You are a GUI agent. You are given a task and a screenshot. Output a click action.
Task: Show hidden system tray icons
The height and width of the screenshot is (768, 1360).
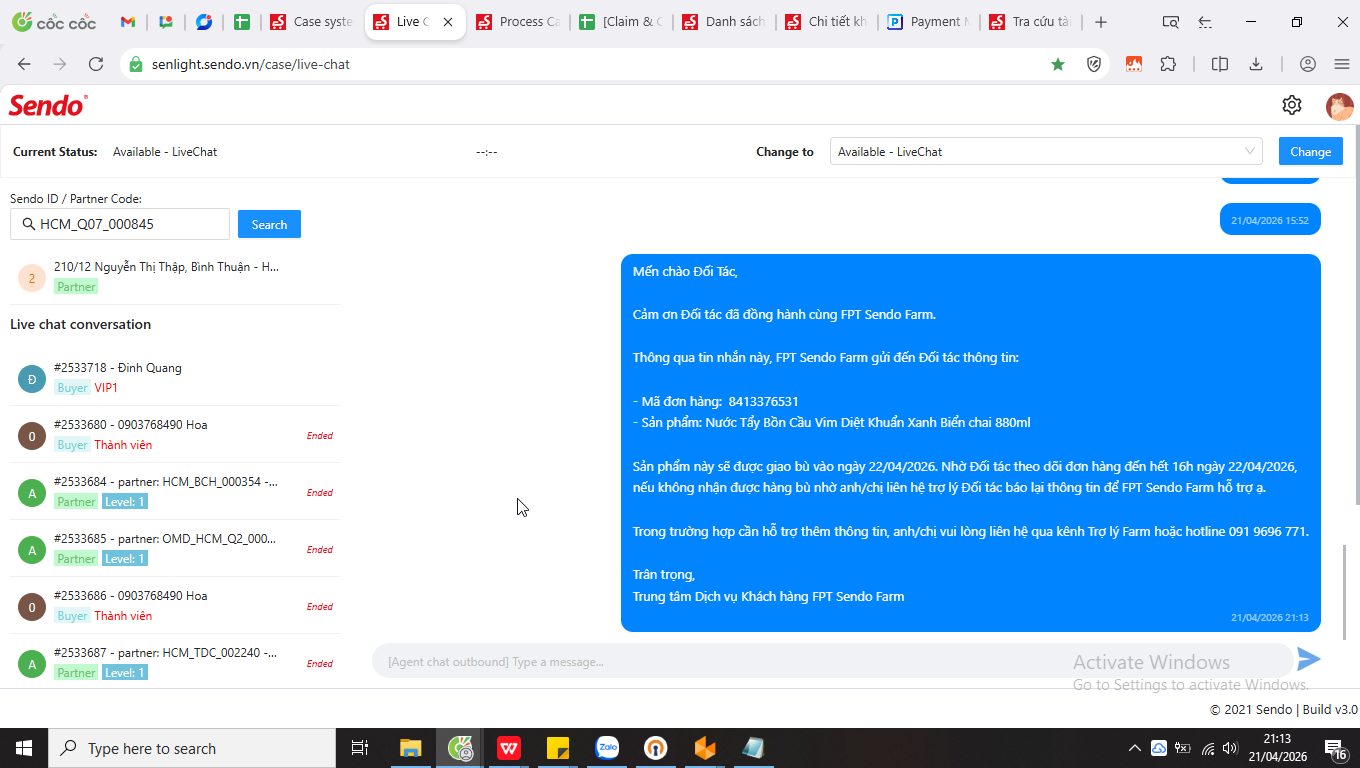(x=1134, y=748)
